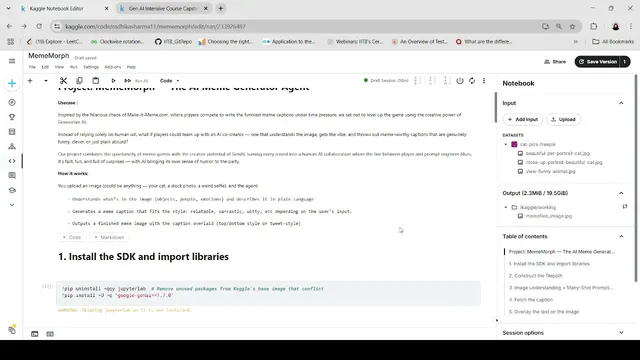This screenshot has width=640, height=360.
Task: Open the File menu
Action: pos(32,67)
